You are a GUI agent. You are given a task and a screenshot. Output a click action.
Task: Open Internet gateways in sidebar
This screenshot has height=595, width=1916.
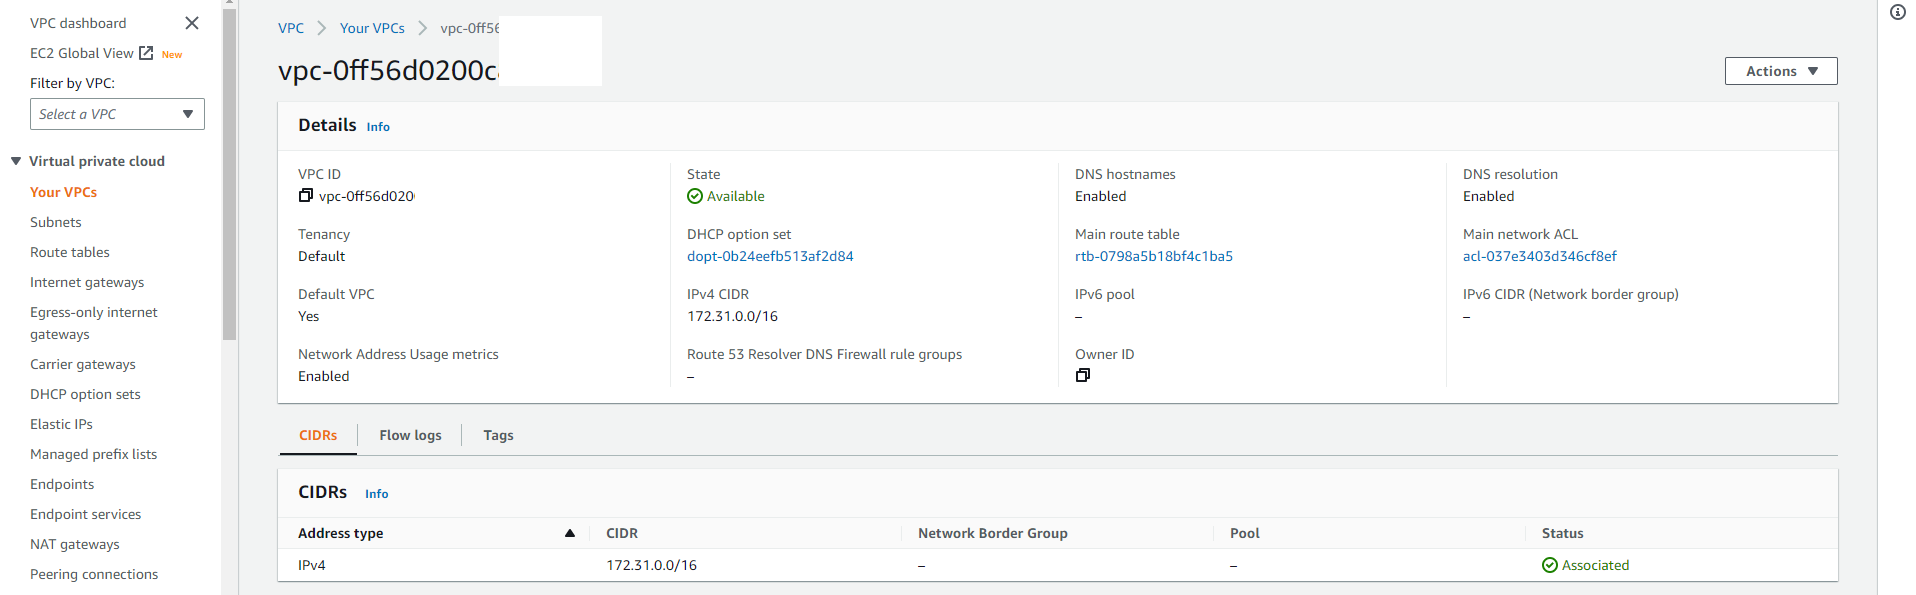[87, 282]
